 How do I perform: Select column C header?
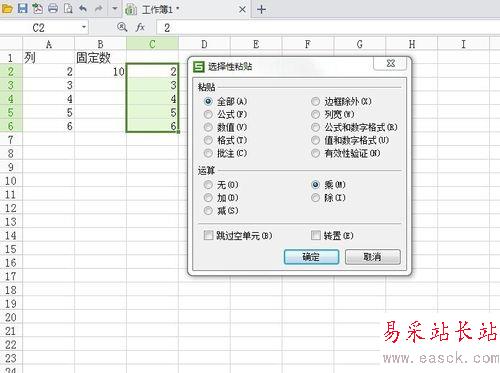pos(152,44)
